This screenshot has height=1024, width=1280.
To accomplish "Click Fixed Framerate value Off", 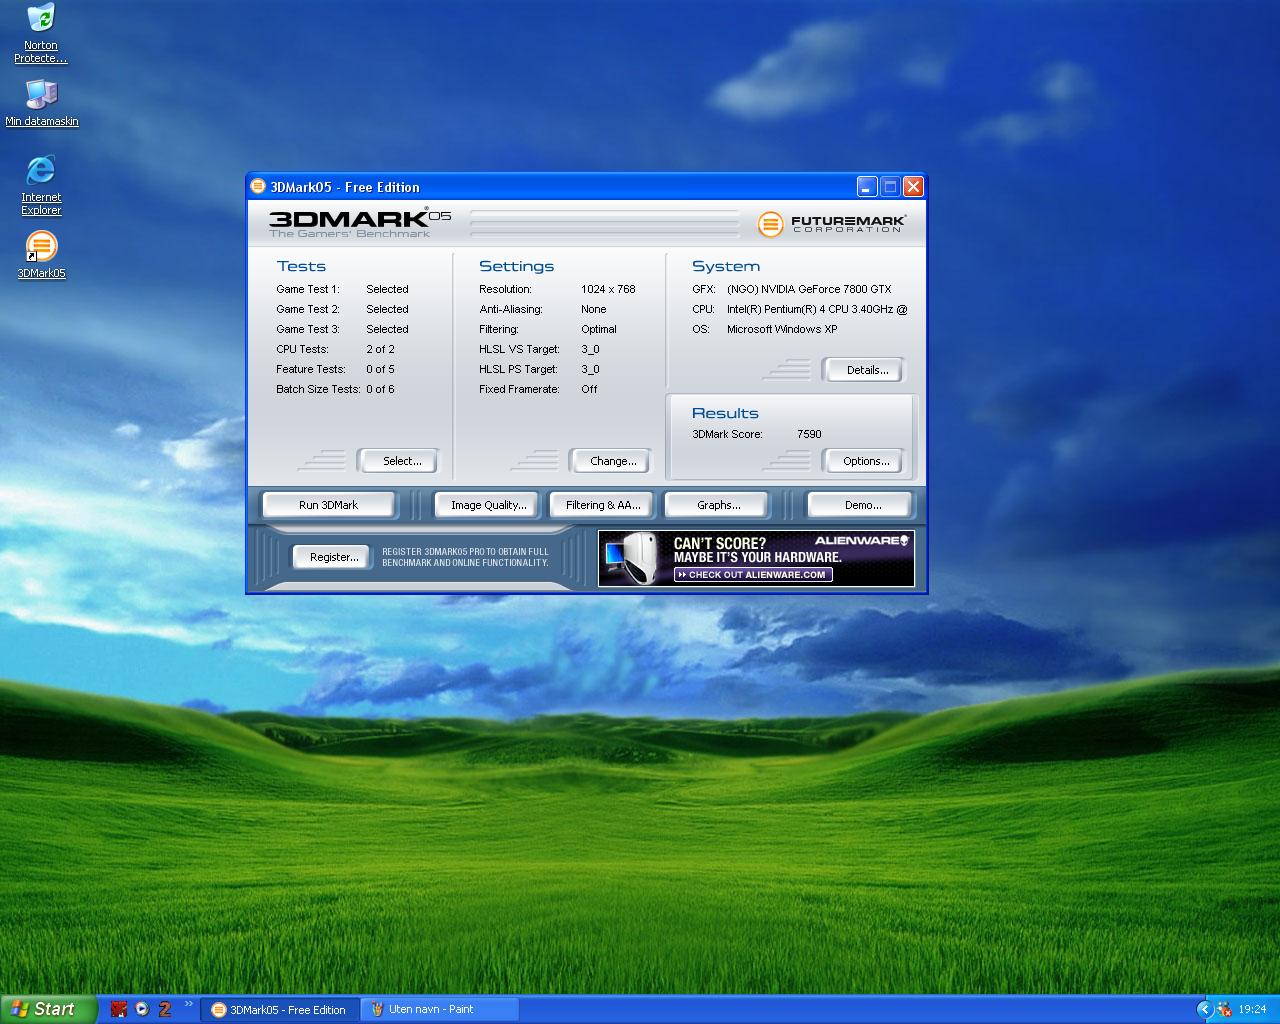I will (x=589, y=389).
